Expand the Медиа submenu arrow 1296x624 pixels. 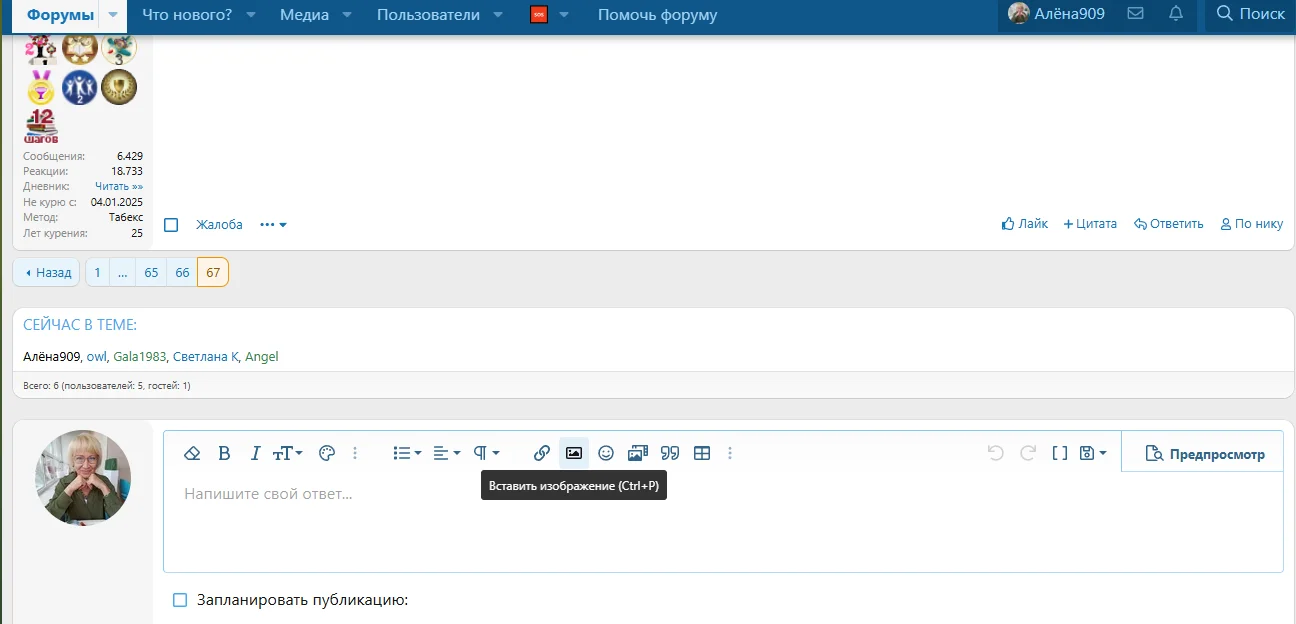[347, 15]
